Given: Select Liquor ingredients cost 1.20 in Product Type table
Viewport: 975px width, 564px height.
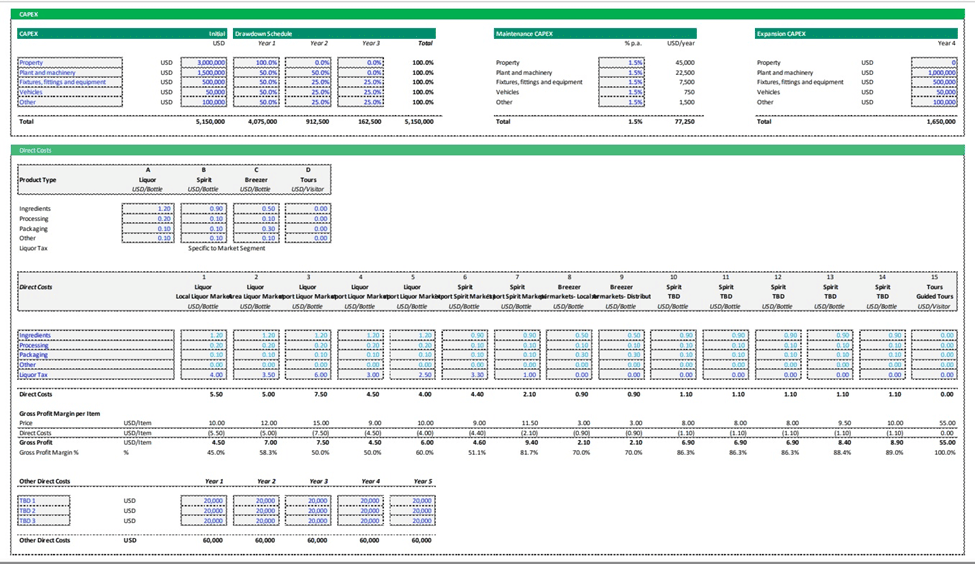Looking at the screenshot, I should [148, 209].
